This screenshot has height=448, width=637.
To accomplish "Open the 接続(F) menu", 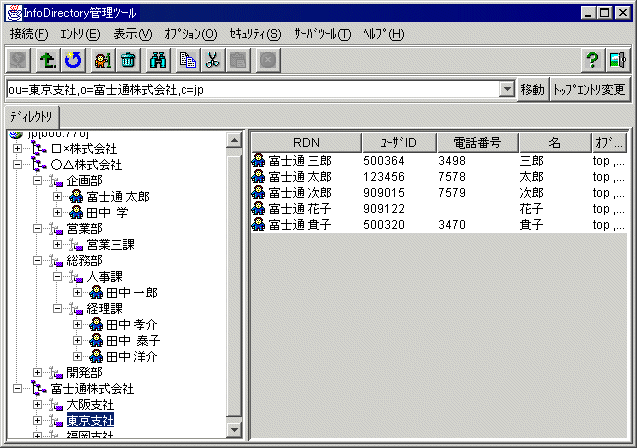I will (x=29, y=34).
